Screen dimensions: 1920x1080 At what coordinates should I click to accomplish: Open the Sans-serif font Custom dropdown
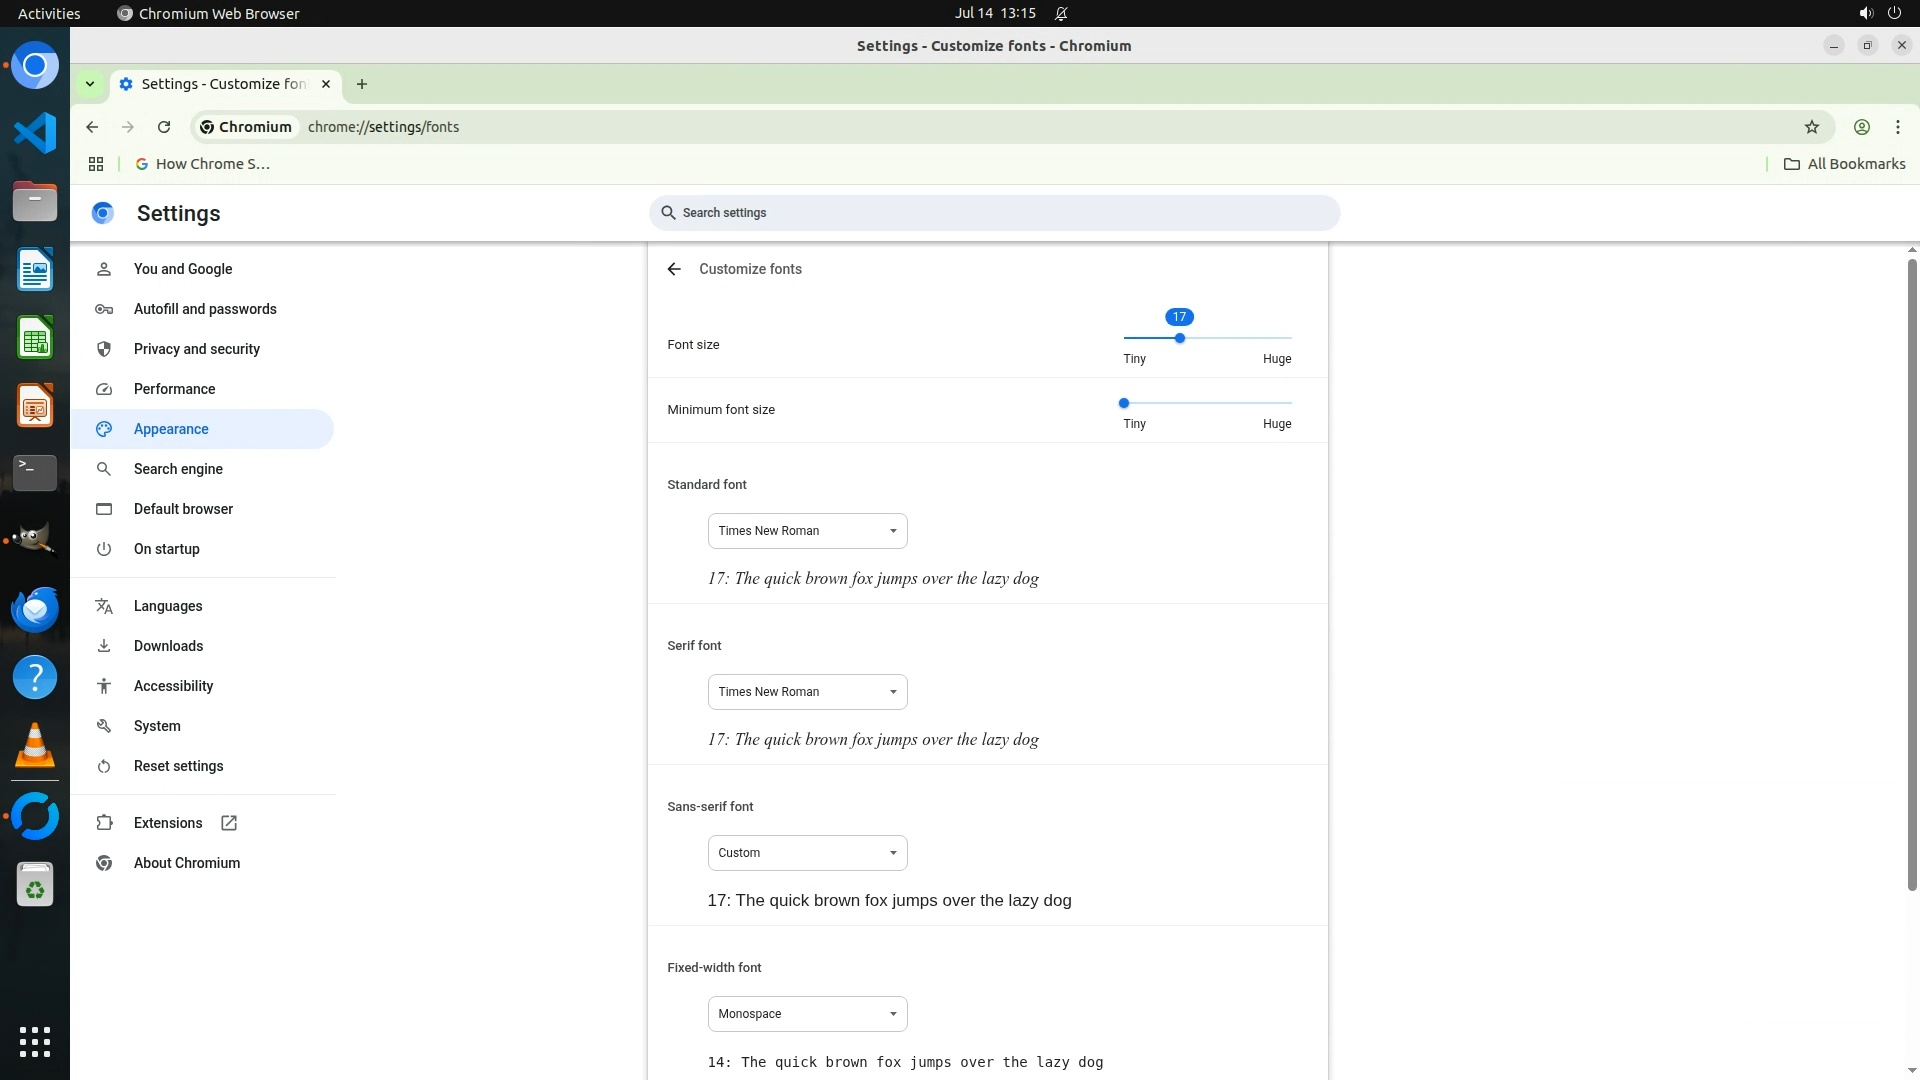coord(807,853)
